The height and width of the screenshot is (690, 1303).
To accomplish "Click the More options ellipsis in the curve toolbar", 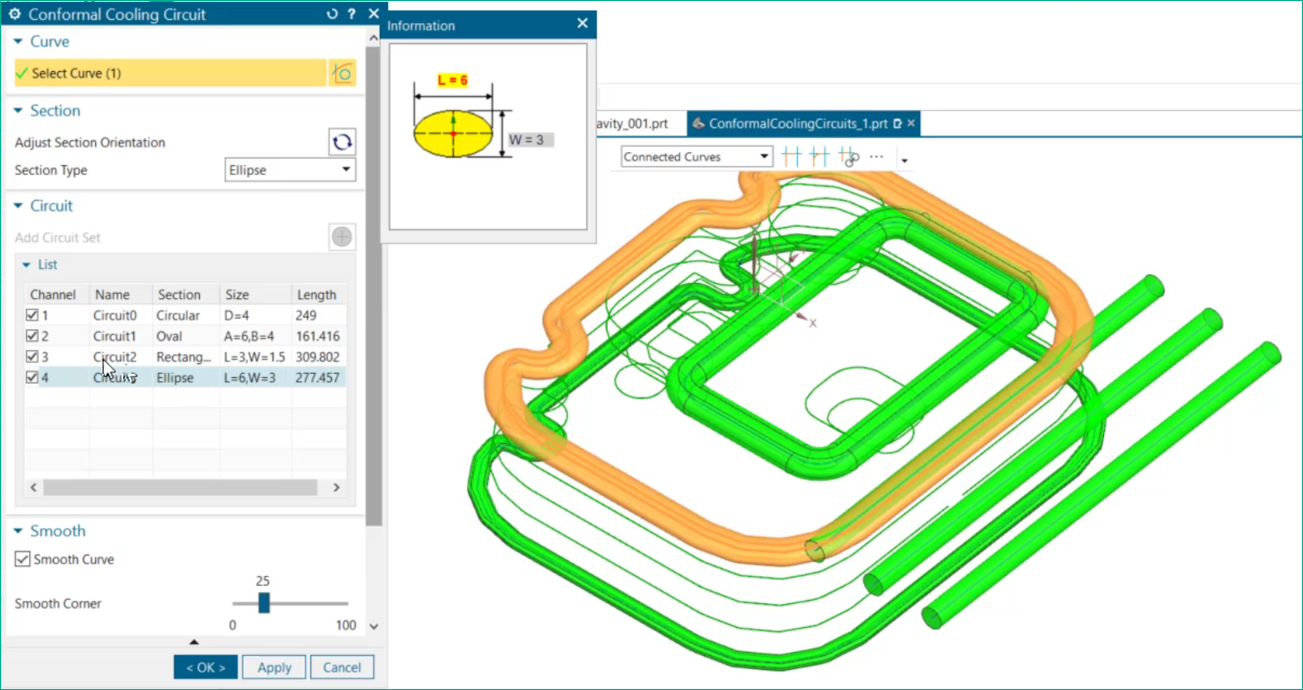I will click(876, 156).
